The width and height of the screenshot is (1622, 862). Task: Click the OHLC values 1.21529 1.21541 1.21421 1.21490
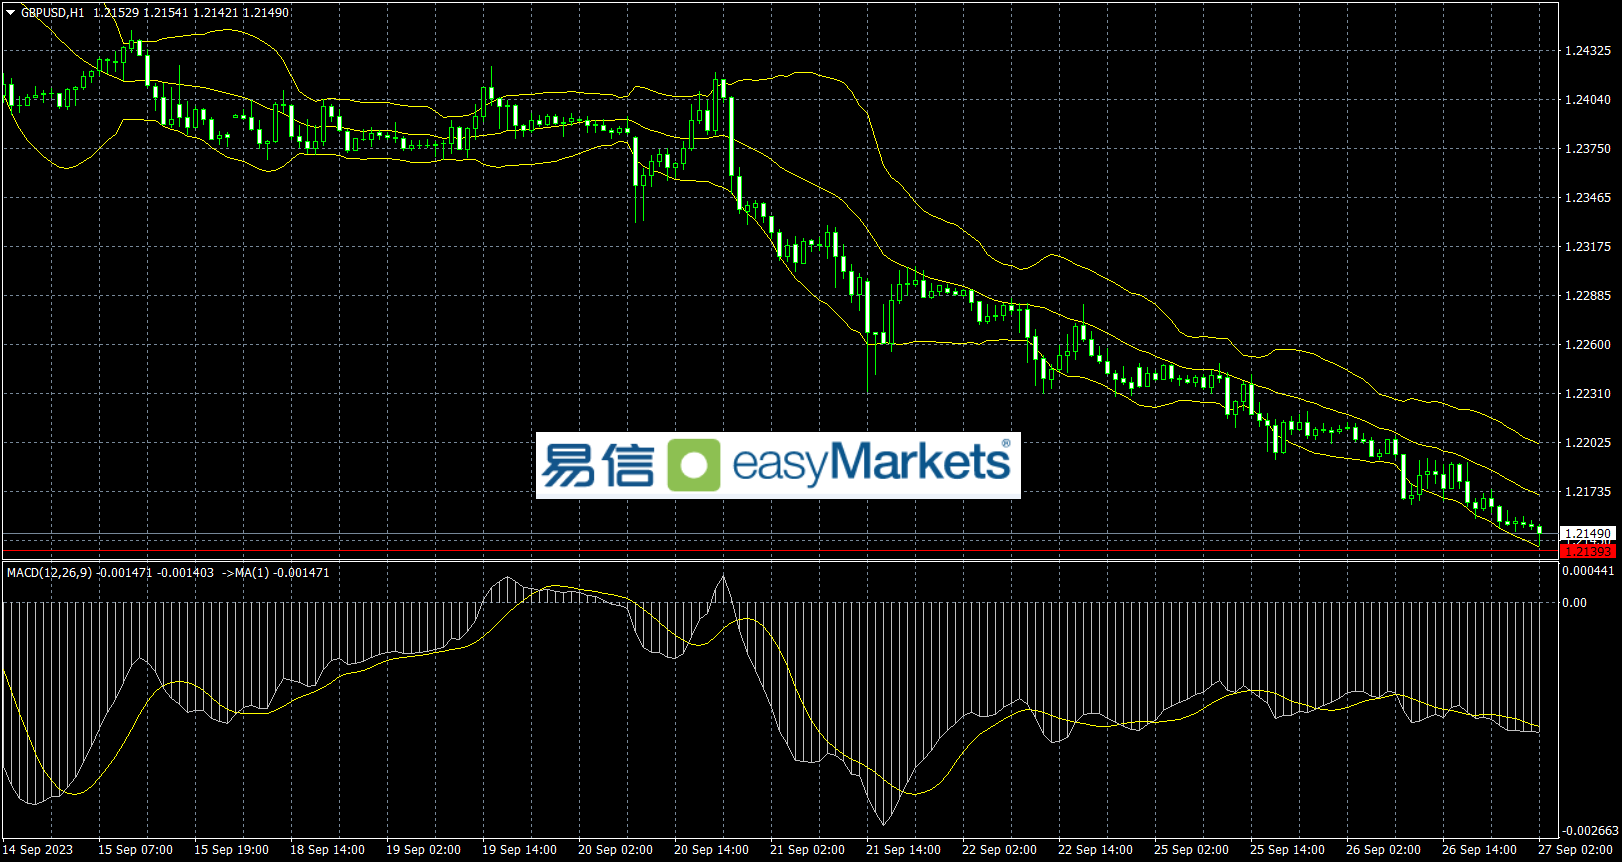click(x=191, y=13)
